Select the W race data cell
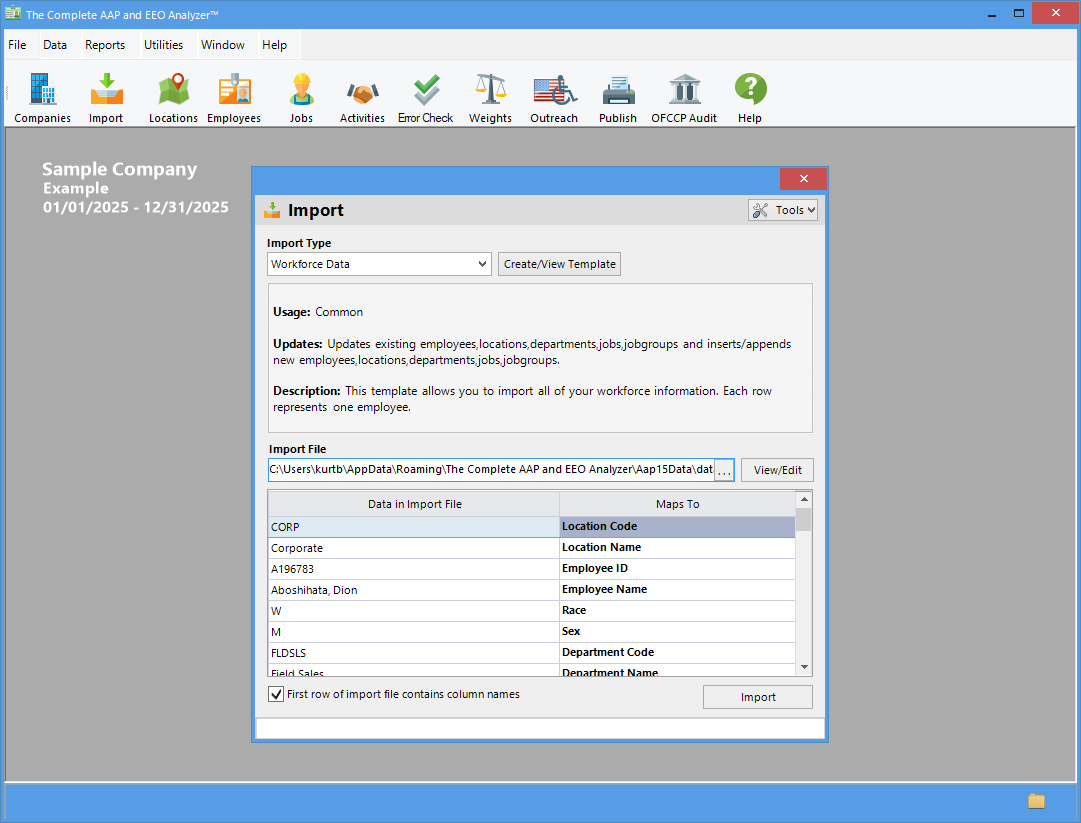The width and height of the screenshot is (1081, 823). click(414, 611)
